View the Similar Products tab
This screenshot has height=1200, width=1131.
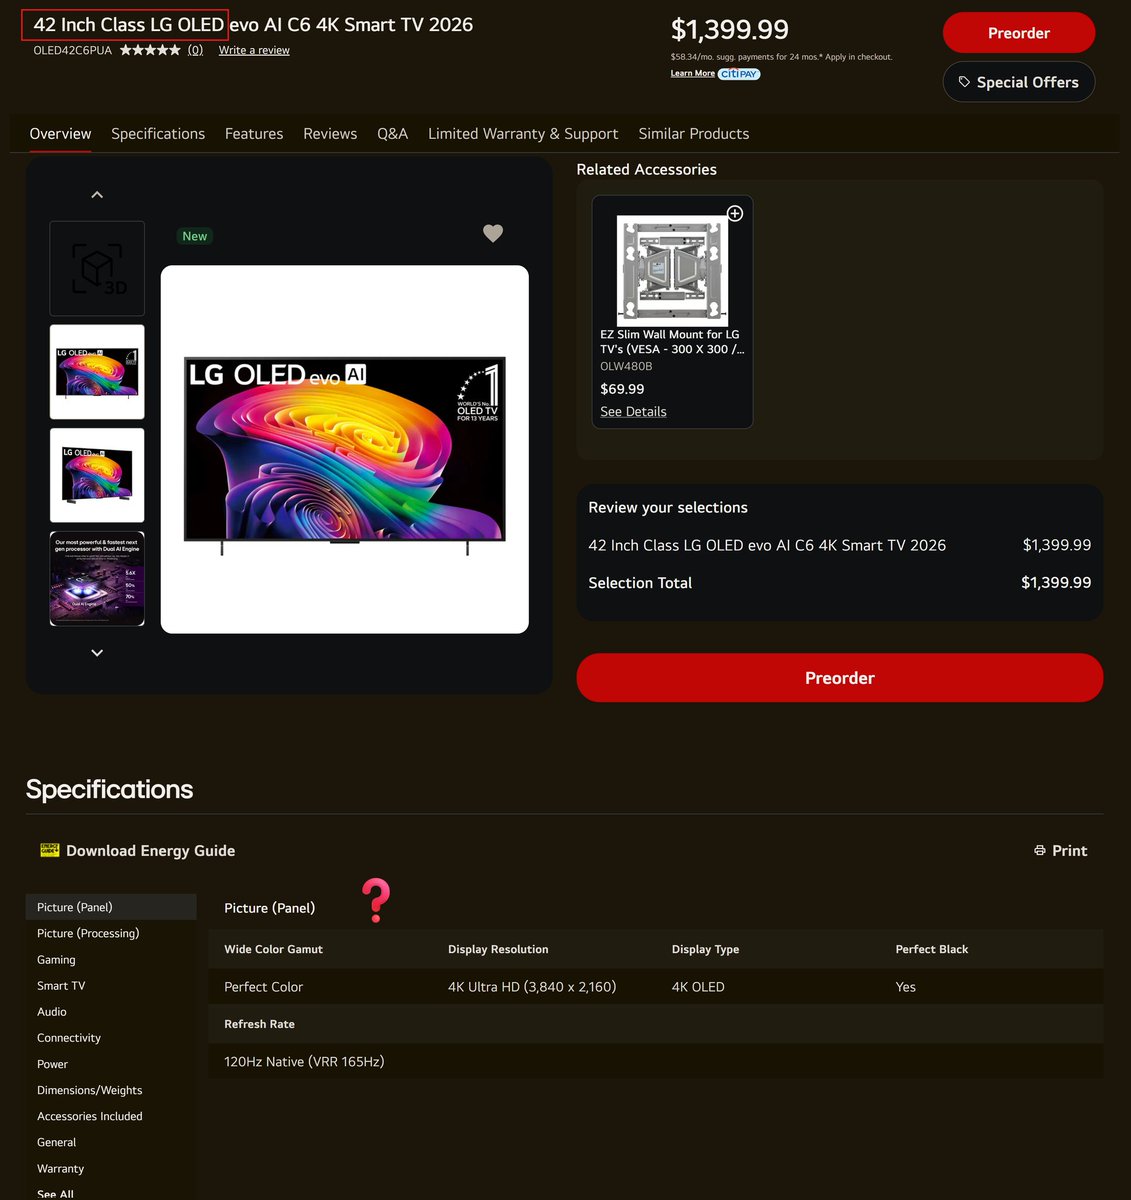coord(694,134)
